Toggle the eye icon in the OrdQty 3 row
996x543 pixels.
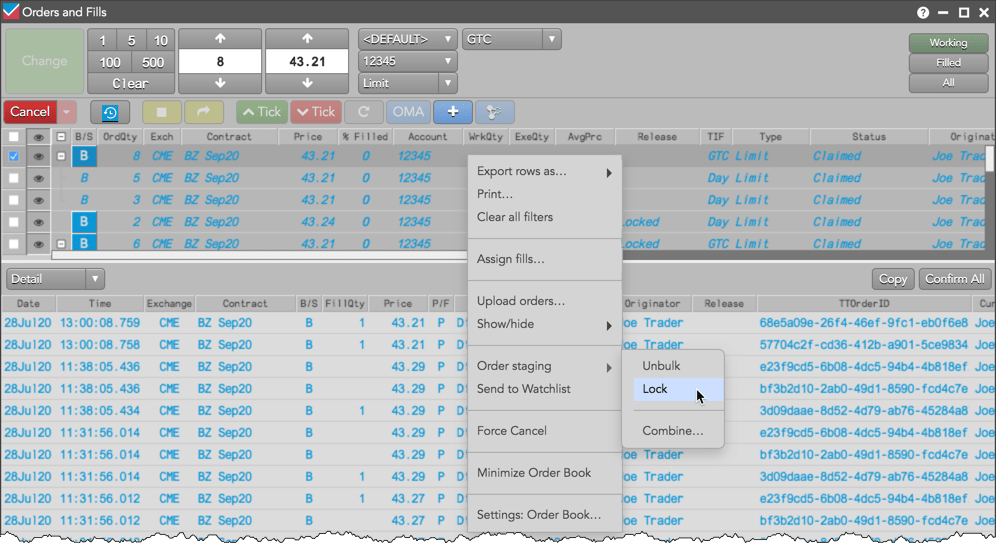[x=38, y=200]
